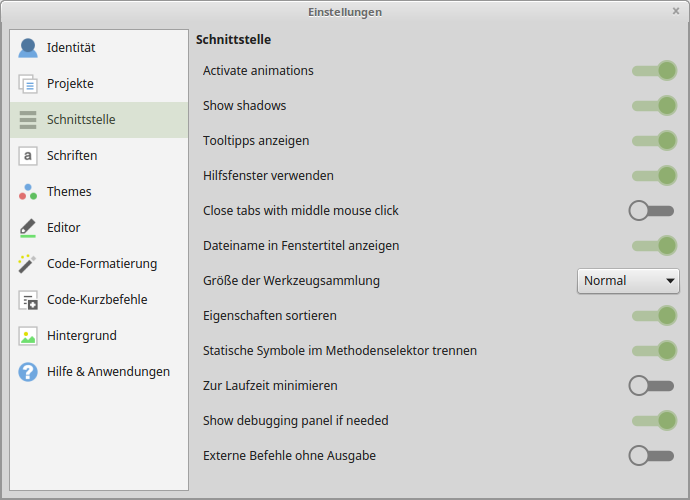The height and width of the screenshot is (500, 690).
Task: Open the Hintergrund picture icon
Action: pyautogui.click(x=28, y=336)
